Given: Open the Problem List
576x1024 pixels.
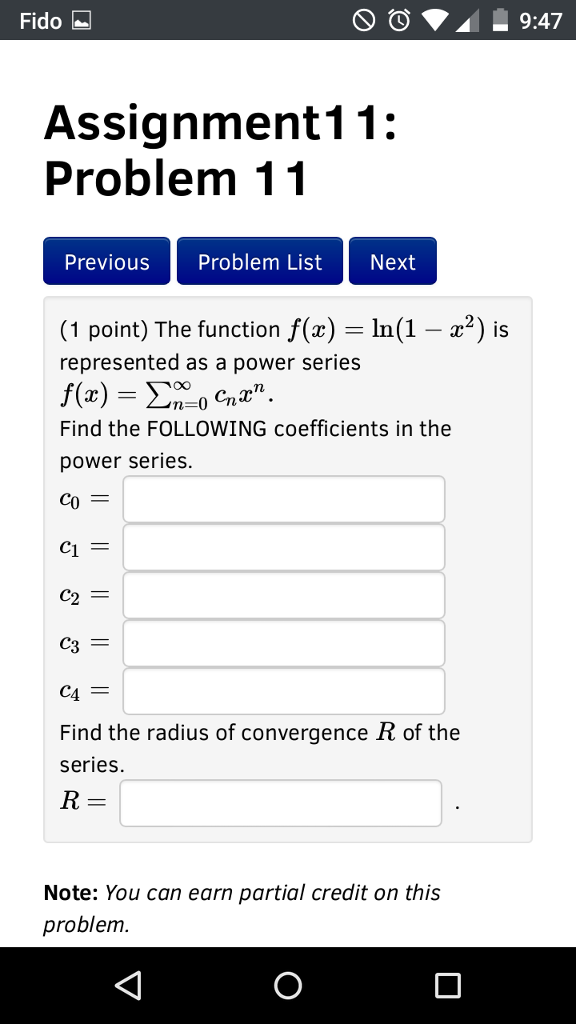Looking at the screenshot, I should (259, 261).
